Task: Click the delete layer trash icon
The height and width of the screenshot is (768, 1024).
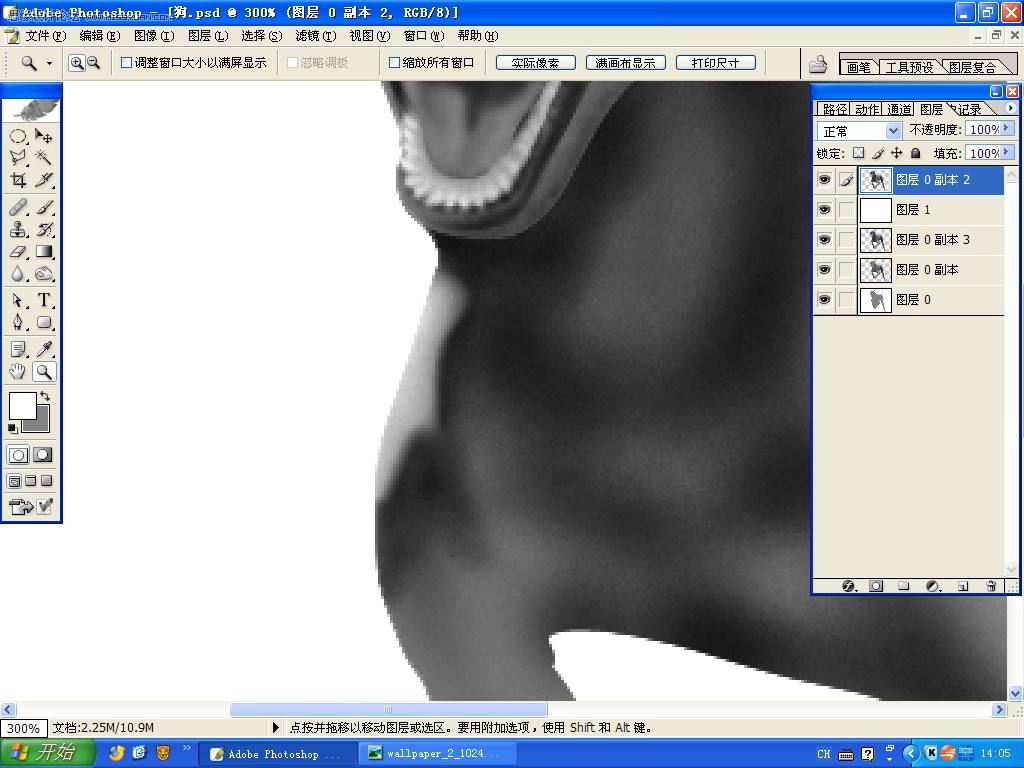Action: coord(991,586)
